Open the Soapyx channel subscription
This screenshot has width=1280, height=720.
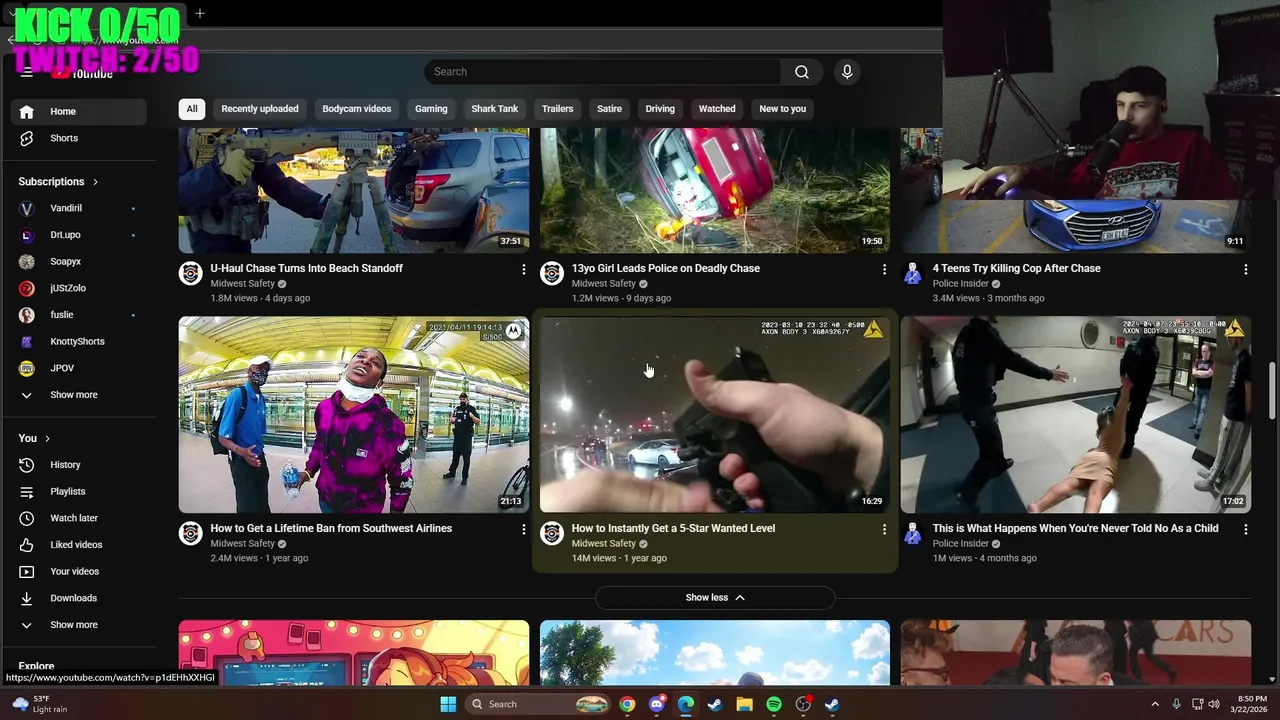point(78,261)
